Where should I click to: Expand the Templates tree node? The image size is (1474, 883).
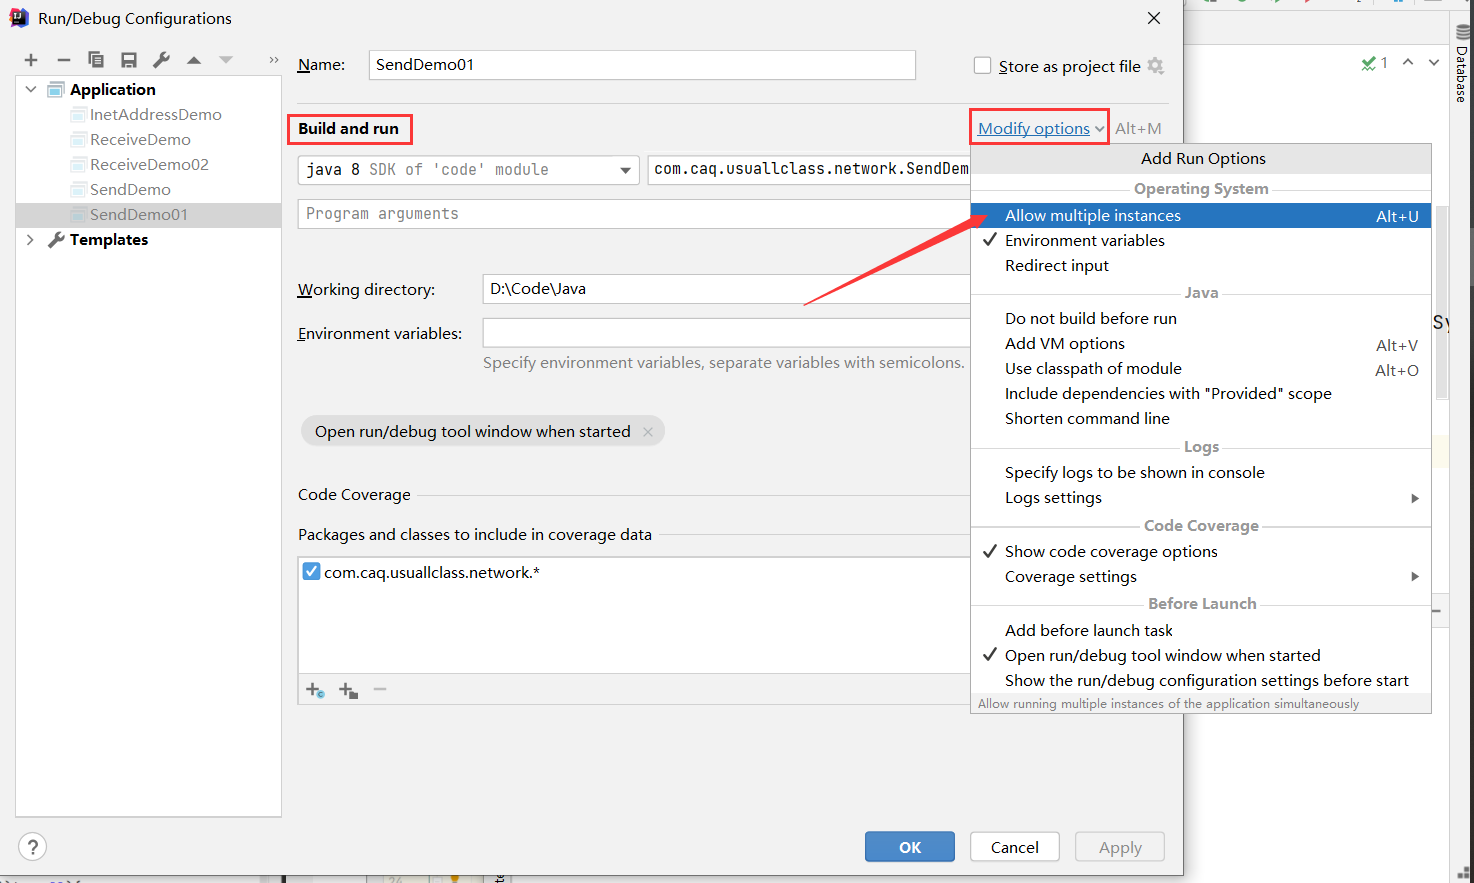click(30, 239)
